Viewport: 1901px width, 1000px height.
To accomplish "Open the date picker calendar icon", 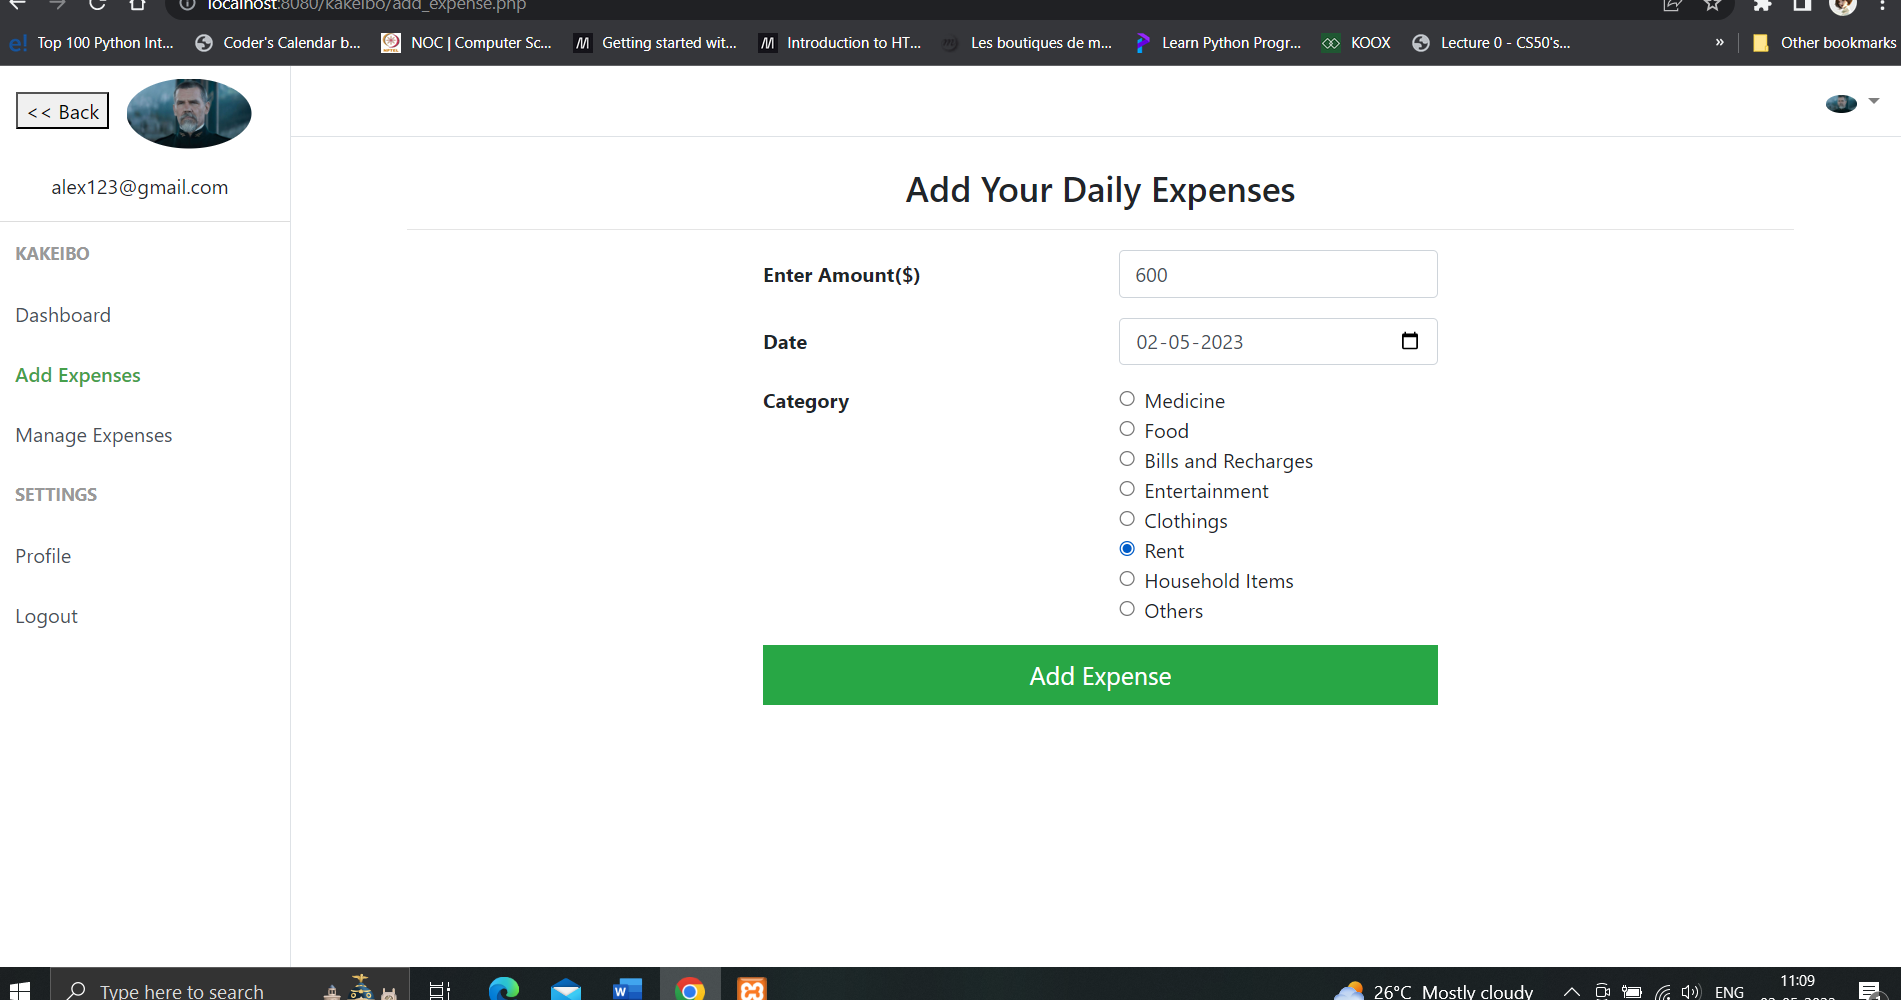I will point(1410,341).
